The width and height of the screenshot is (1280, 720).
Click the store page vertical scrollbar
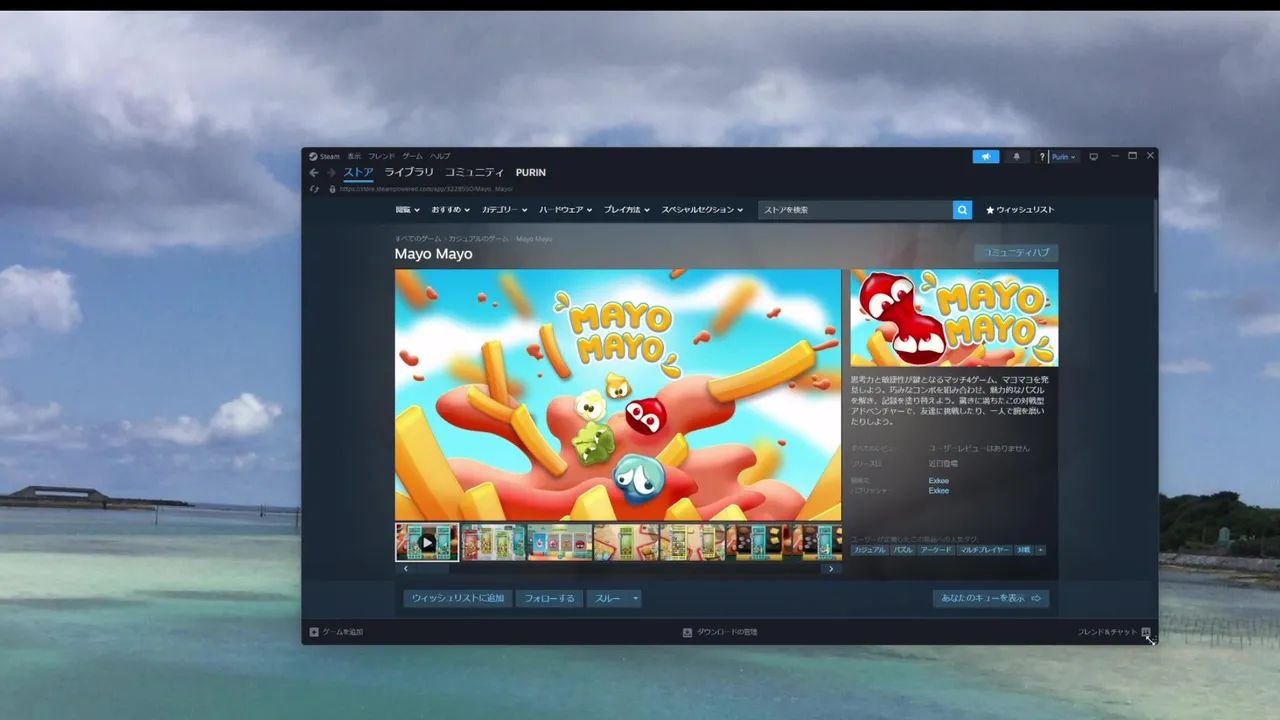[x=1154, y=245]
